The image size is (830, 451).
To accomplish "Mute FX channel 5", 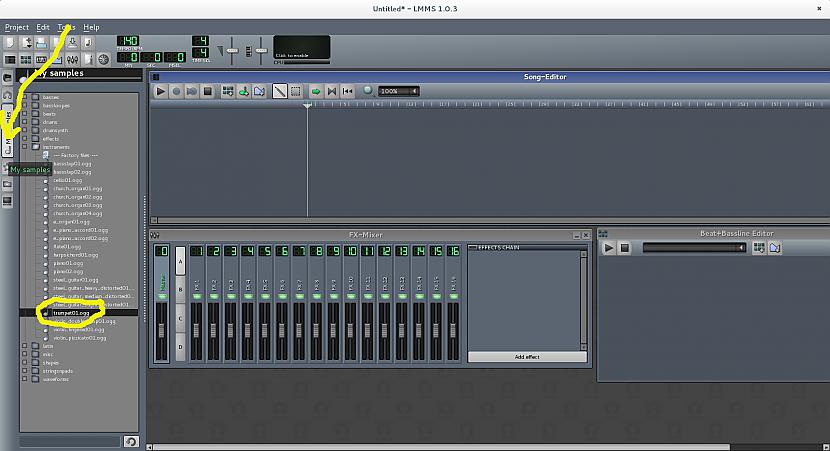I will click(x=265, y=296).
